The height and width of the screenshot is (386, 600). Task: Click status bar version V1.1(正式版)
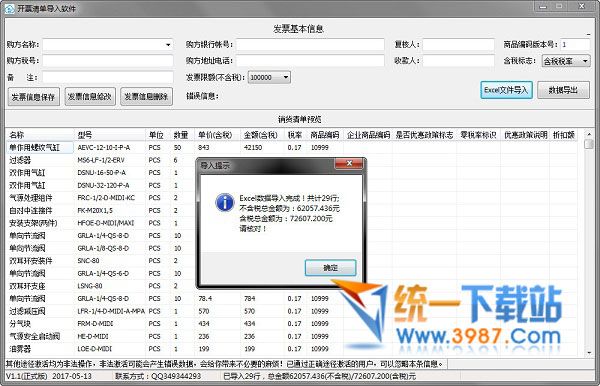(x=26, y=376)
